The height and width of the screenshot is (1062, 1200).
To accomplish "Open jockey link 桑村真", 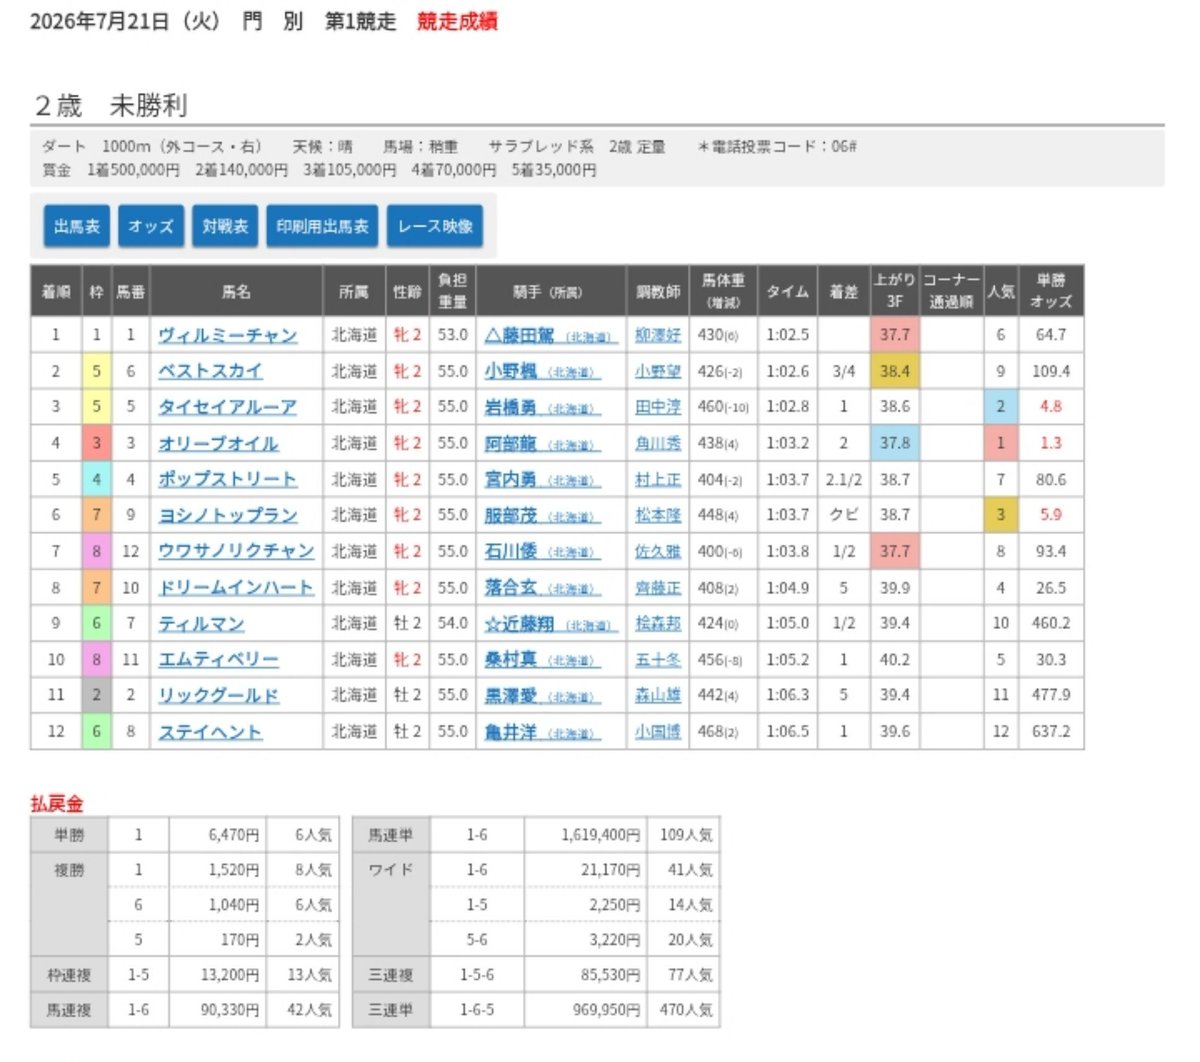I will (x=543, y=659).
